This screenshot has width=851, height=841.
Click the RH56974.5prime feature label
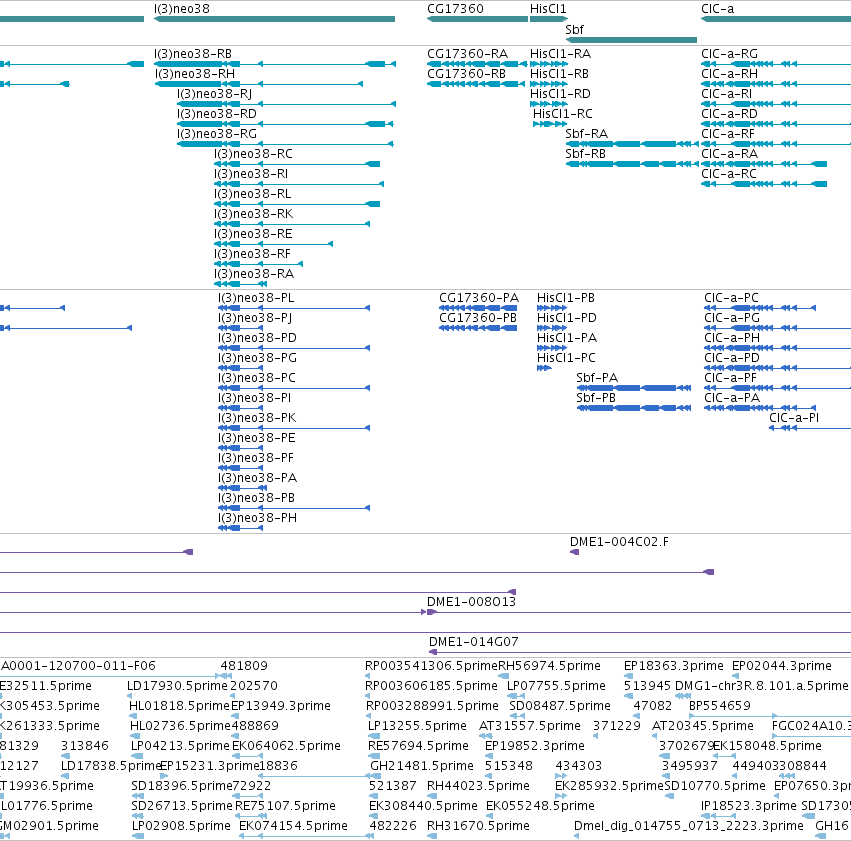(x=550, y=666)
